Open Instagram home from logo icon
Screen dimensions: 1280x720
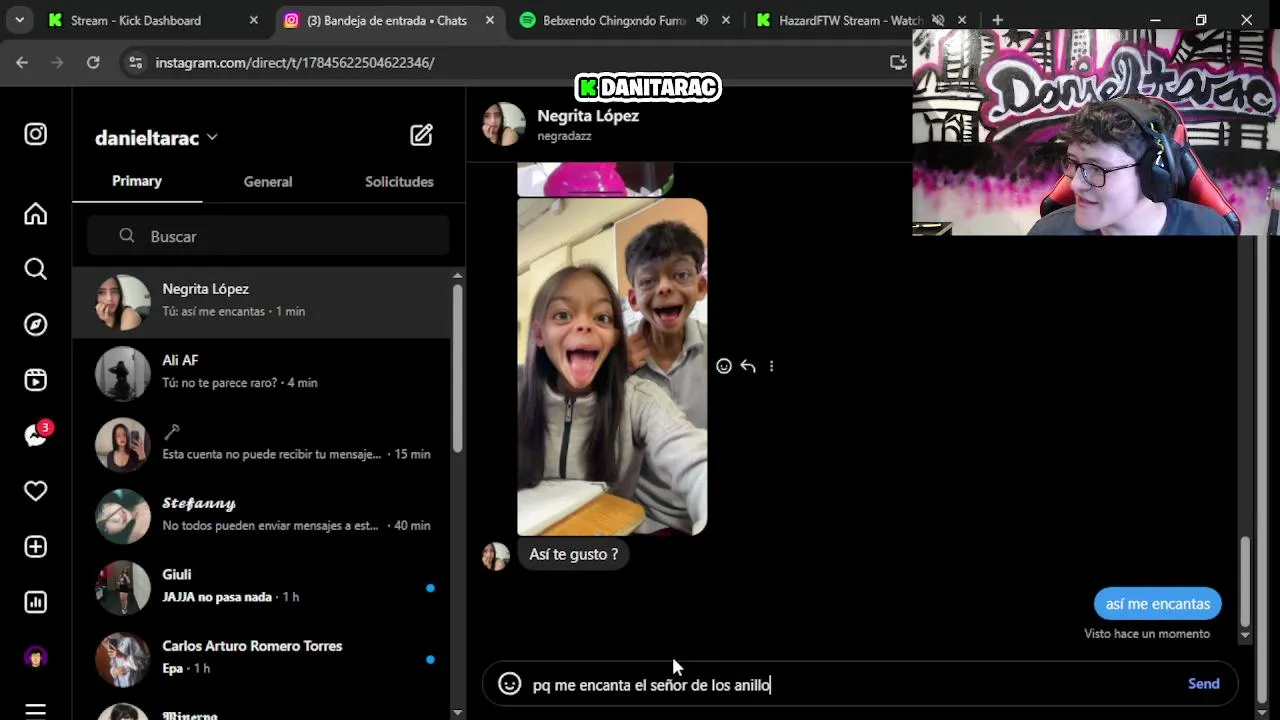pyautogui.click(x=36, y=134)
